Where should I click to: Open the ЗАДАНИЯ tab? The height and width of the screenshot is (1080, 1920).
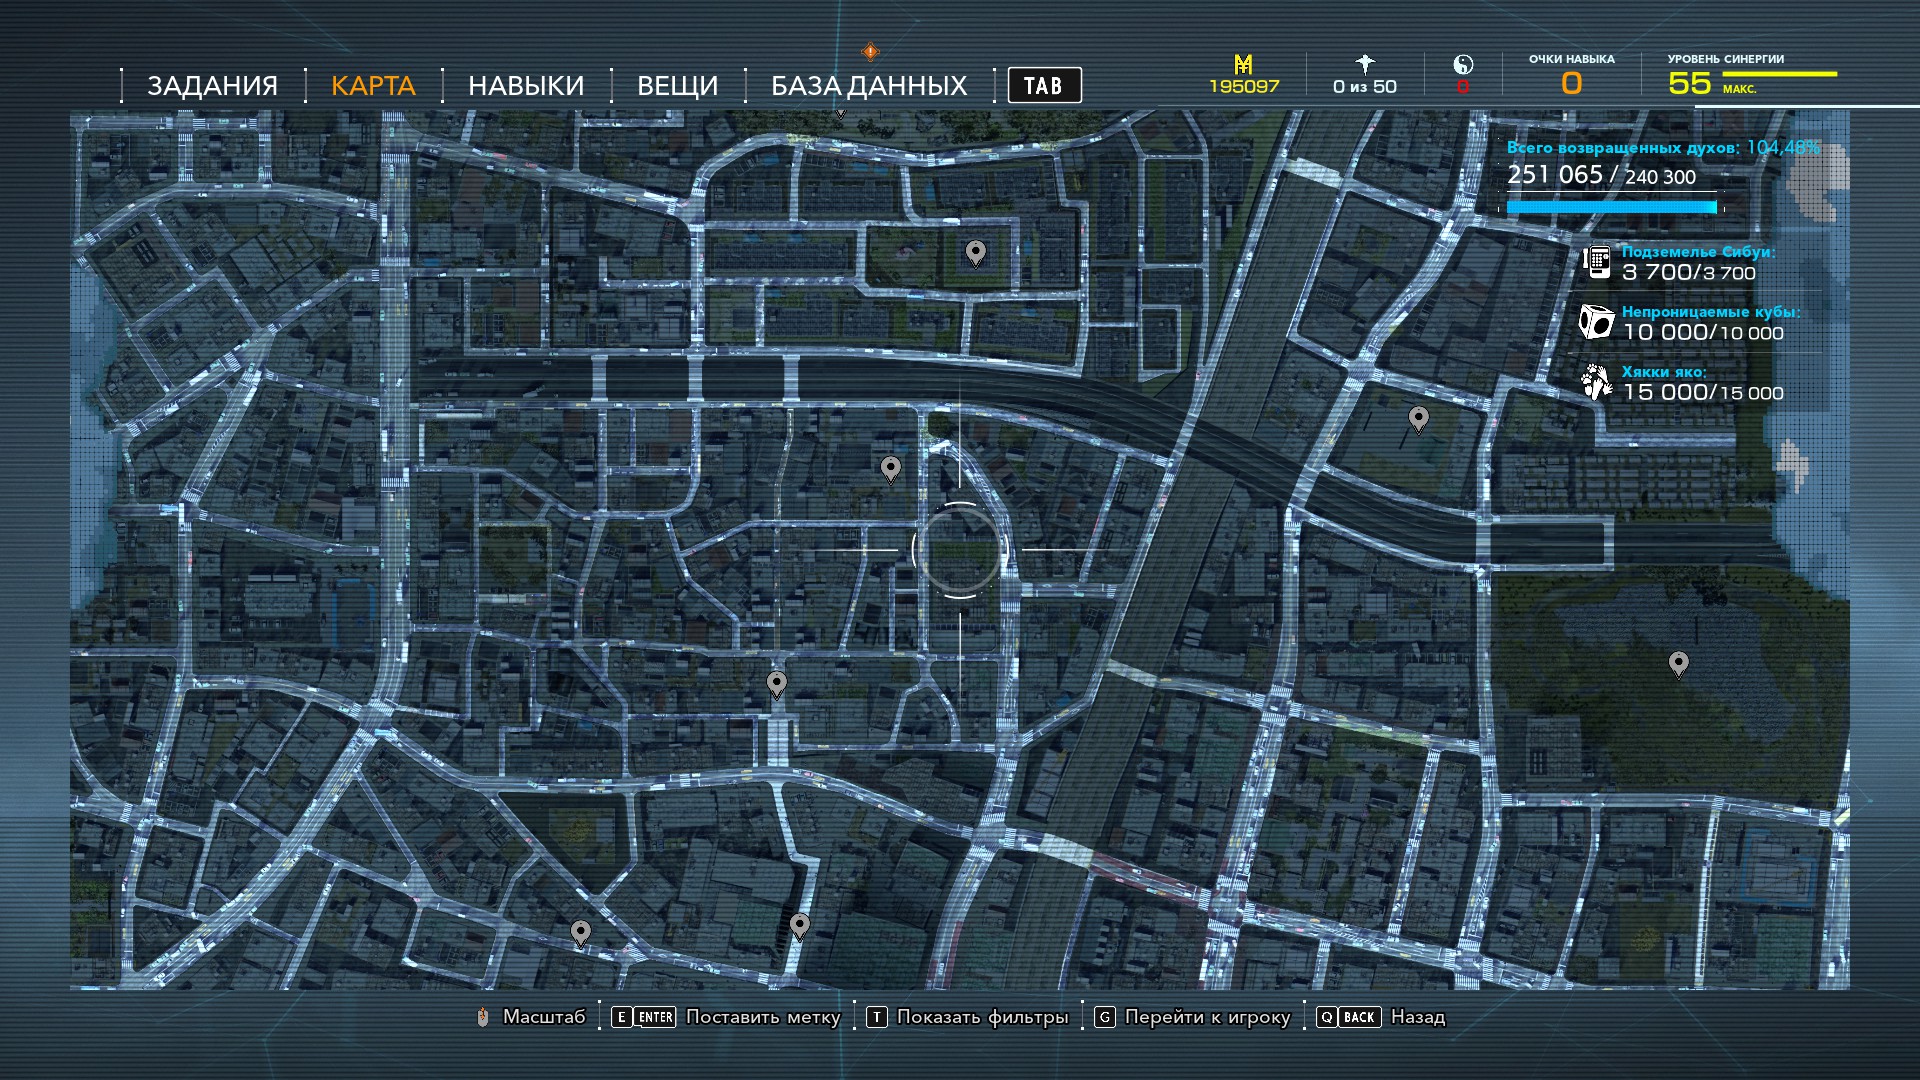[212, 86]
